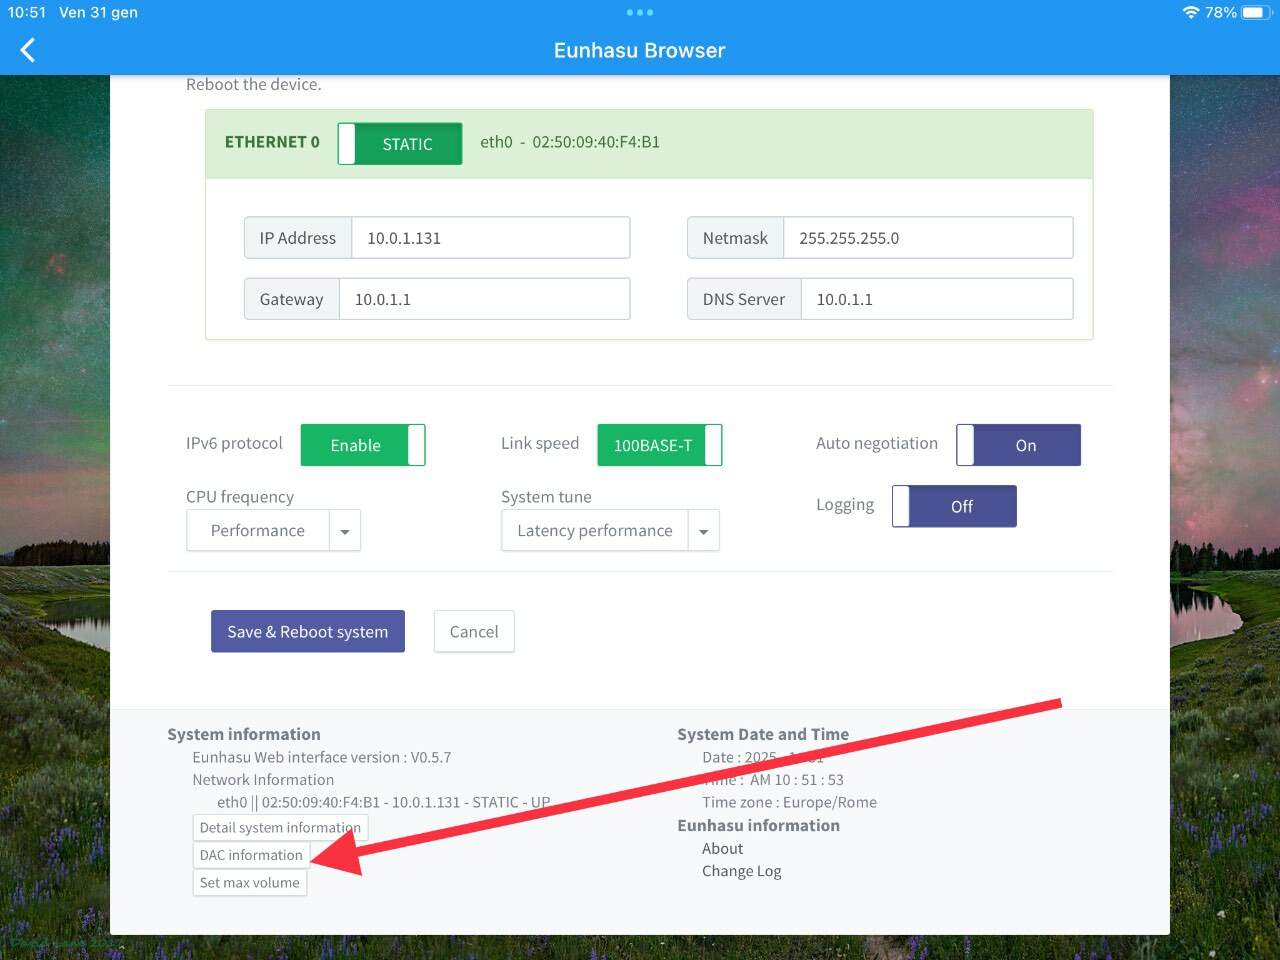Screen dimensions: 1280x960
Task: Tap the three-dot multitasking indicator
Action: tap(640, 13)
